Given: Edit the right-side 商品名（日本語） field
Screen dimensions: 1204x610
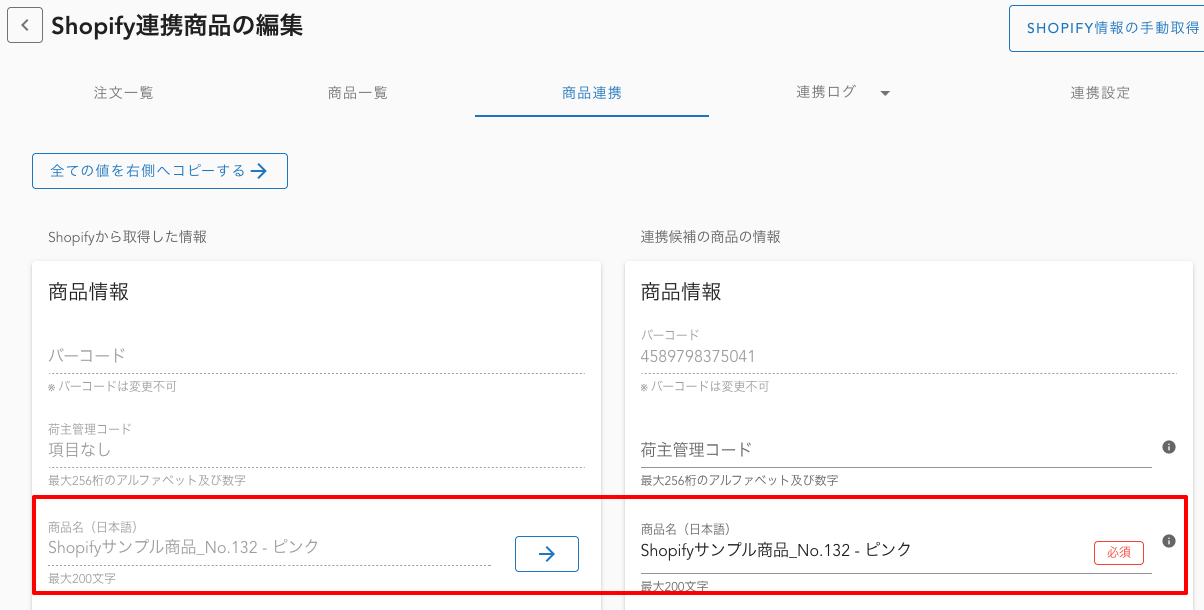Looking at the screenshot, I should tap(860, 549).
